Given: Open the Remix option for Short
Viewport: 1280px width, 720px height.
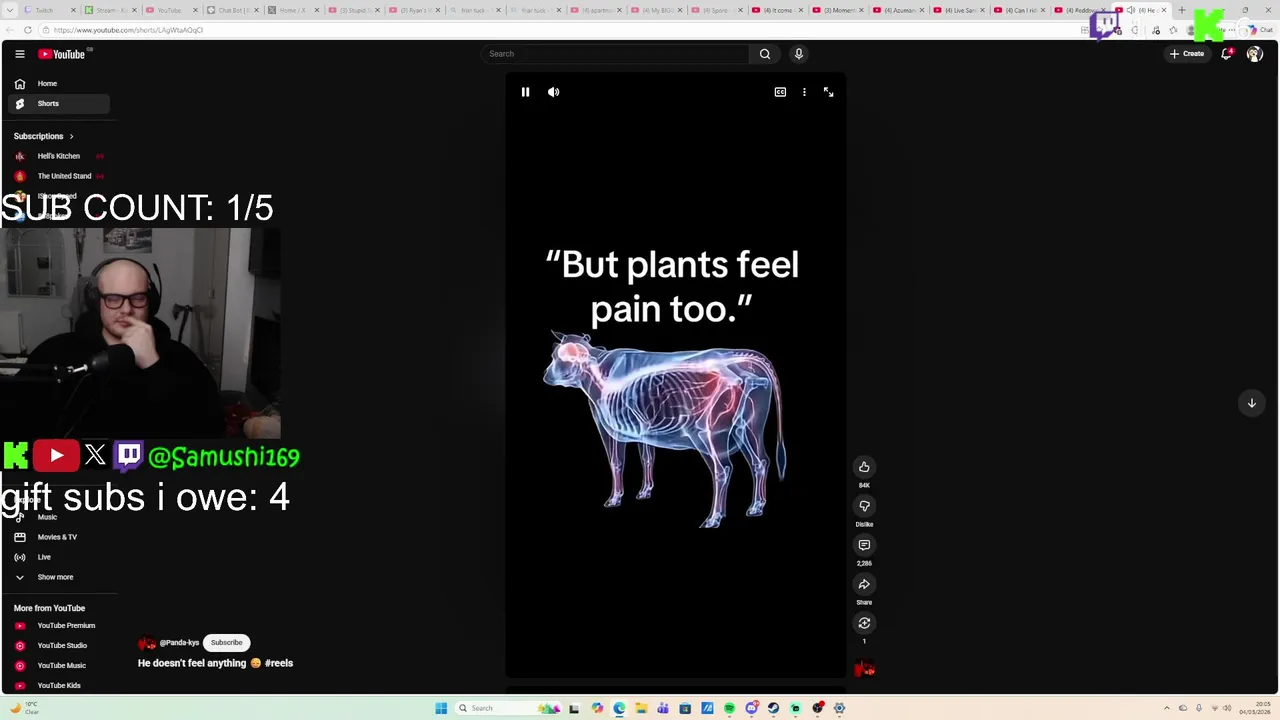Looking at the screenshot, I should [864, 623].
